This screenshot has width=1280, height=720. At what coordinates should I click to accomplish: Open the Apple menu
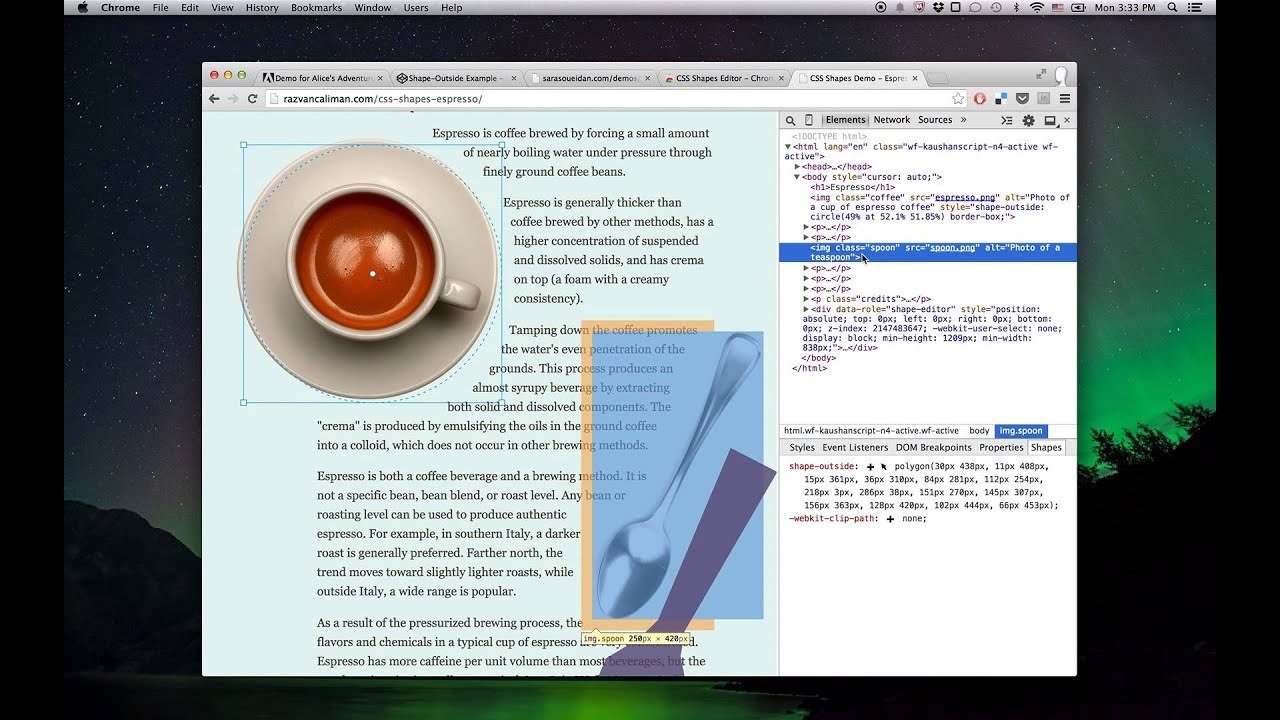coord(82,7)
